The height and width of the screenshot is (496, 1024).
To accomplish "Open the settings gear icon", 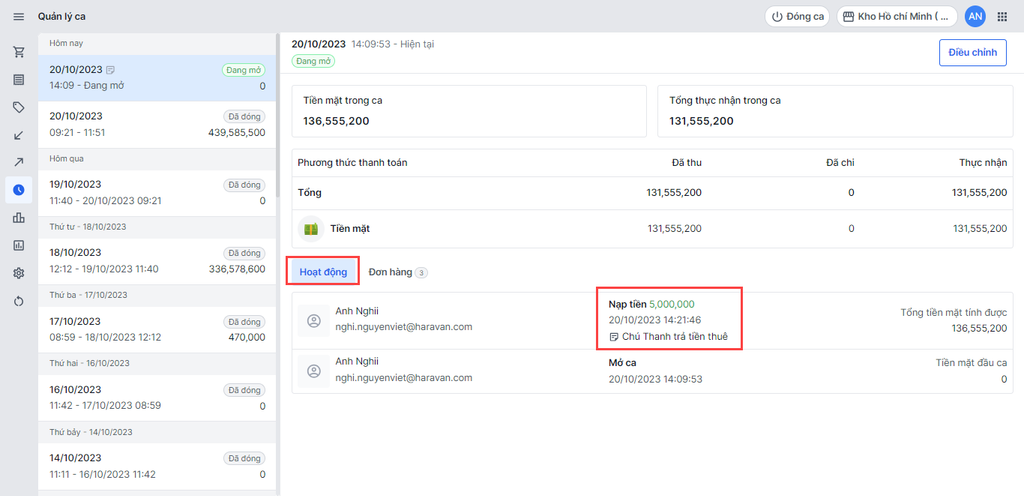I will pos(18,273).
